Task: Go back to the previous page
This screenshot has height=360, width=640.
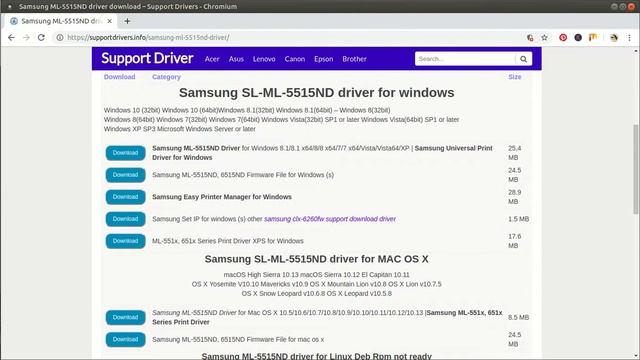Action: (11, 38)
